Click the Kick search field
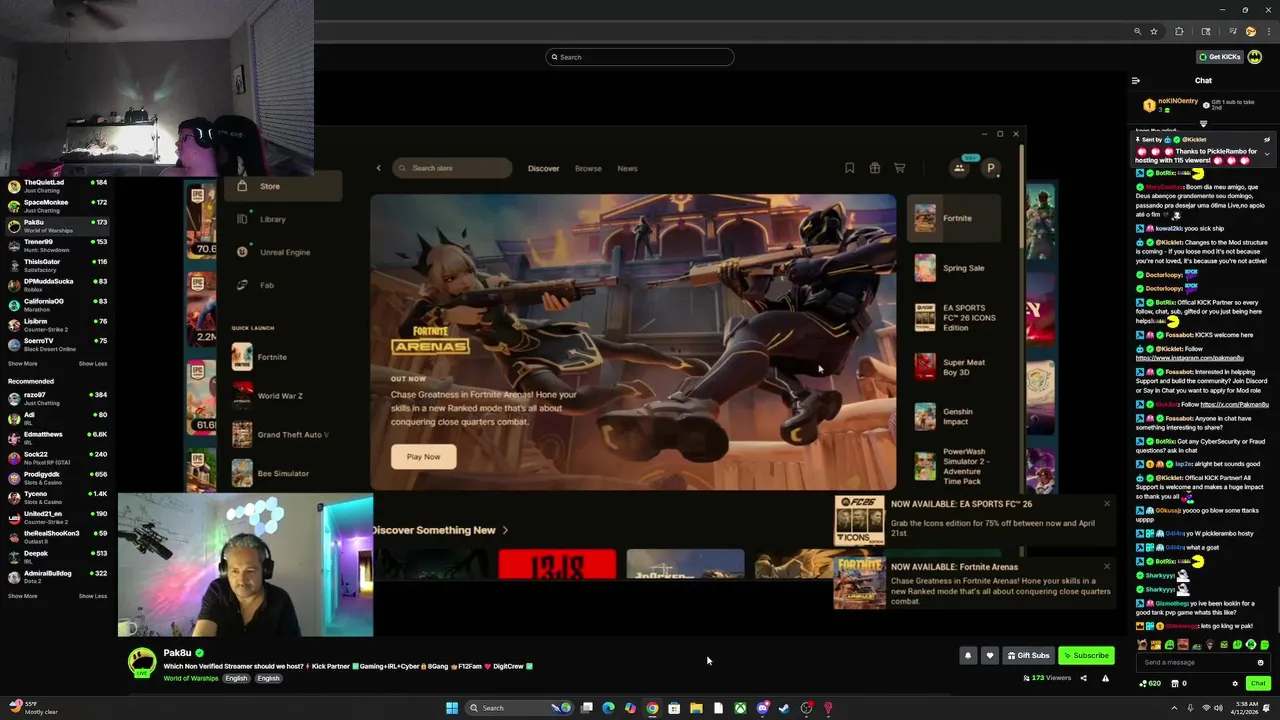The height and width of the screenshot is (720, 1280). pyautogui.click(x=640, y=57)
